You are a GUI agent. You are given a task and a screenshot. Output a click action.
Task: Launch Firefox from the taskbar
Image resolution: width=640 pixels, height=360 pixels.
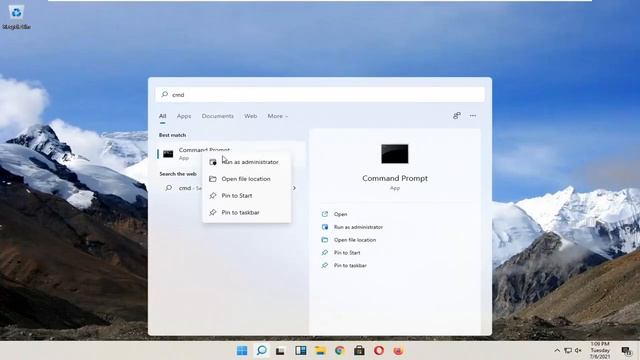[398, 351]
